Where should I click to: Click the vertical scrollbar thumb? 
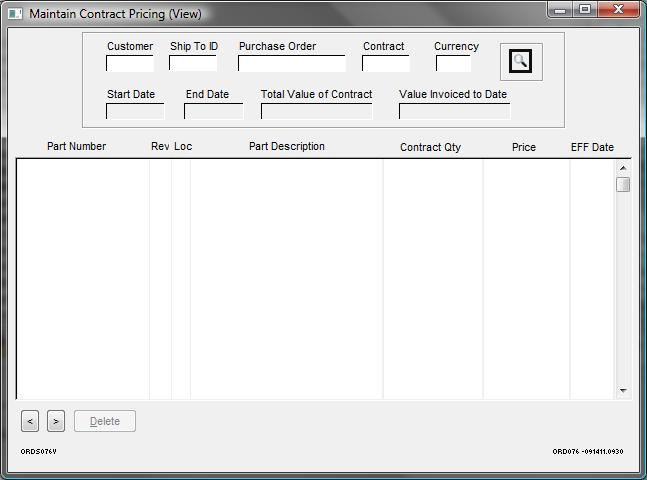623,184
